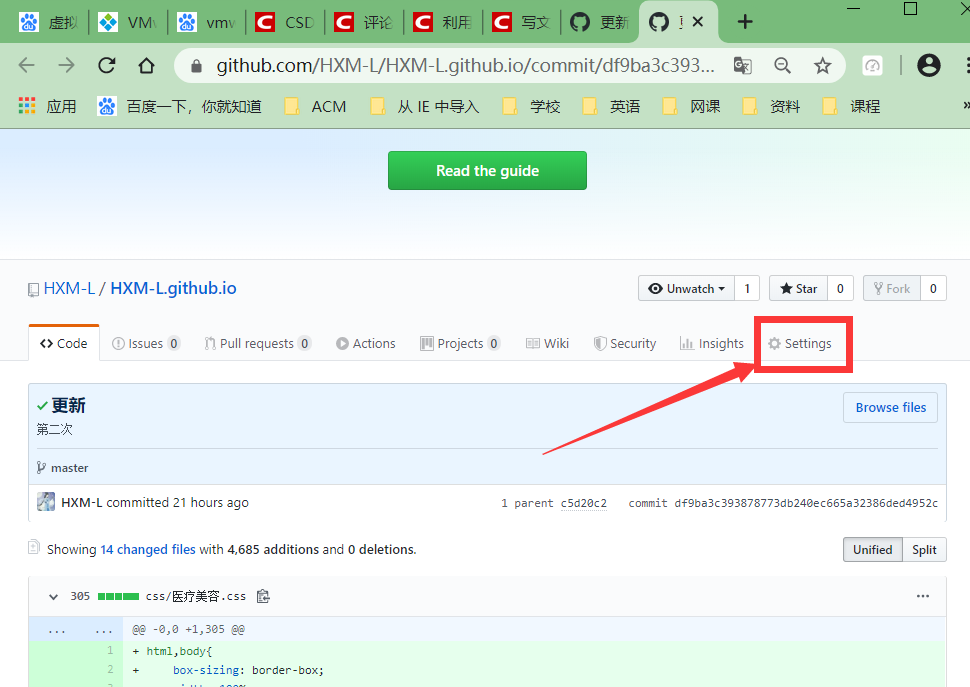
Task: Open the 百度一下,你就知道 bookmark
Action: click(x=179, y=106)
